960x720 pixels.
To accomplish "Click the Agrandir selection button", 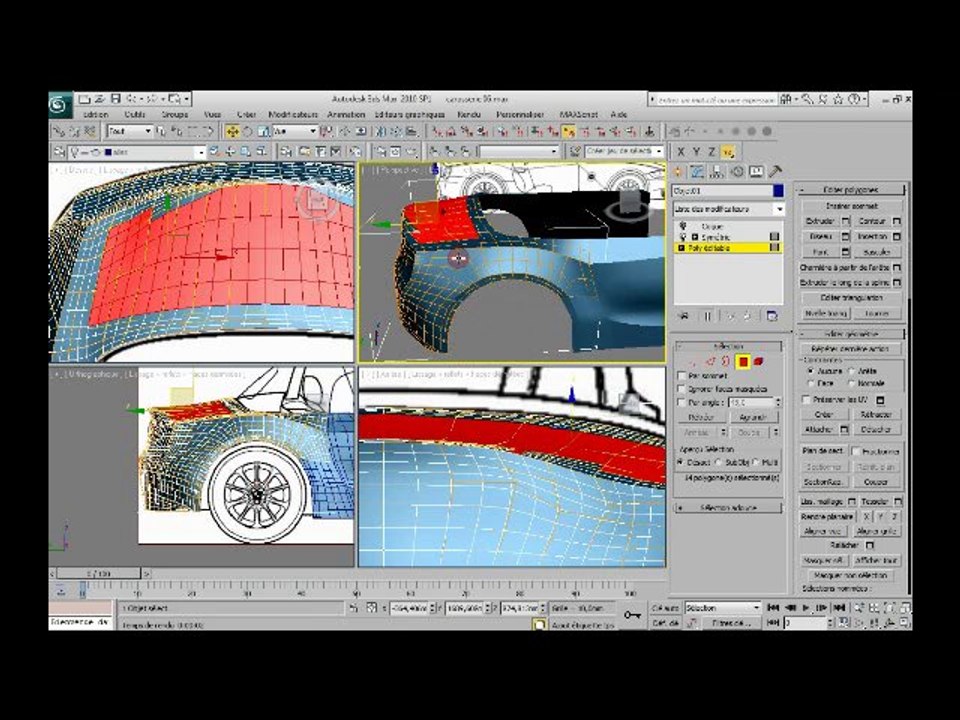I will (x=754, y=418).
